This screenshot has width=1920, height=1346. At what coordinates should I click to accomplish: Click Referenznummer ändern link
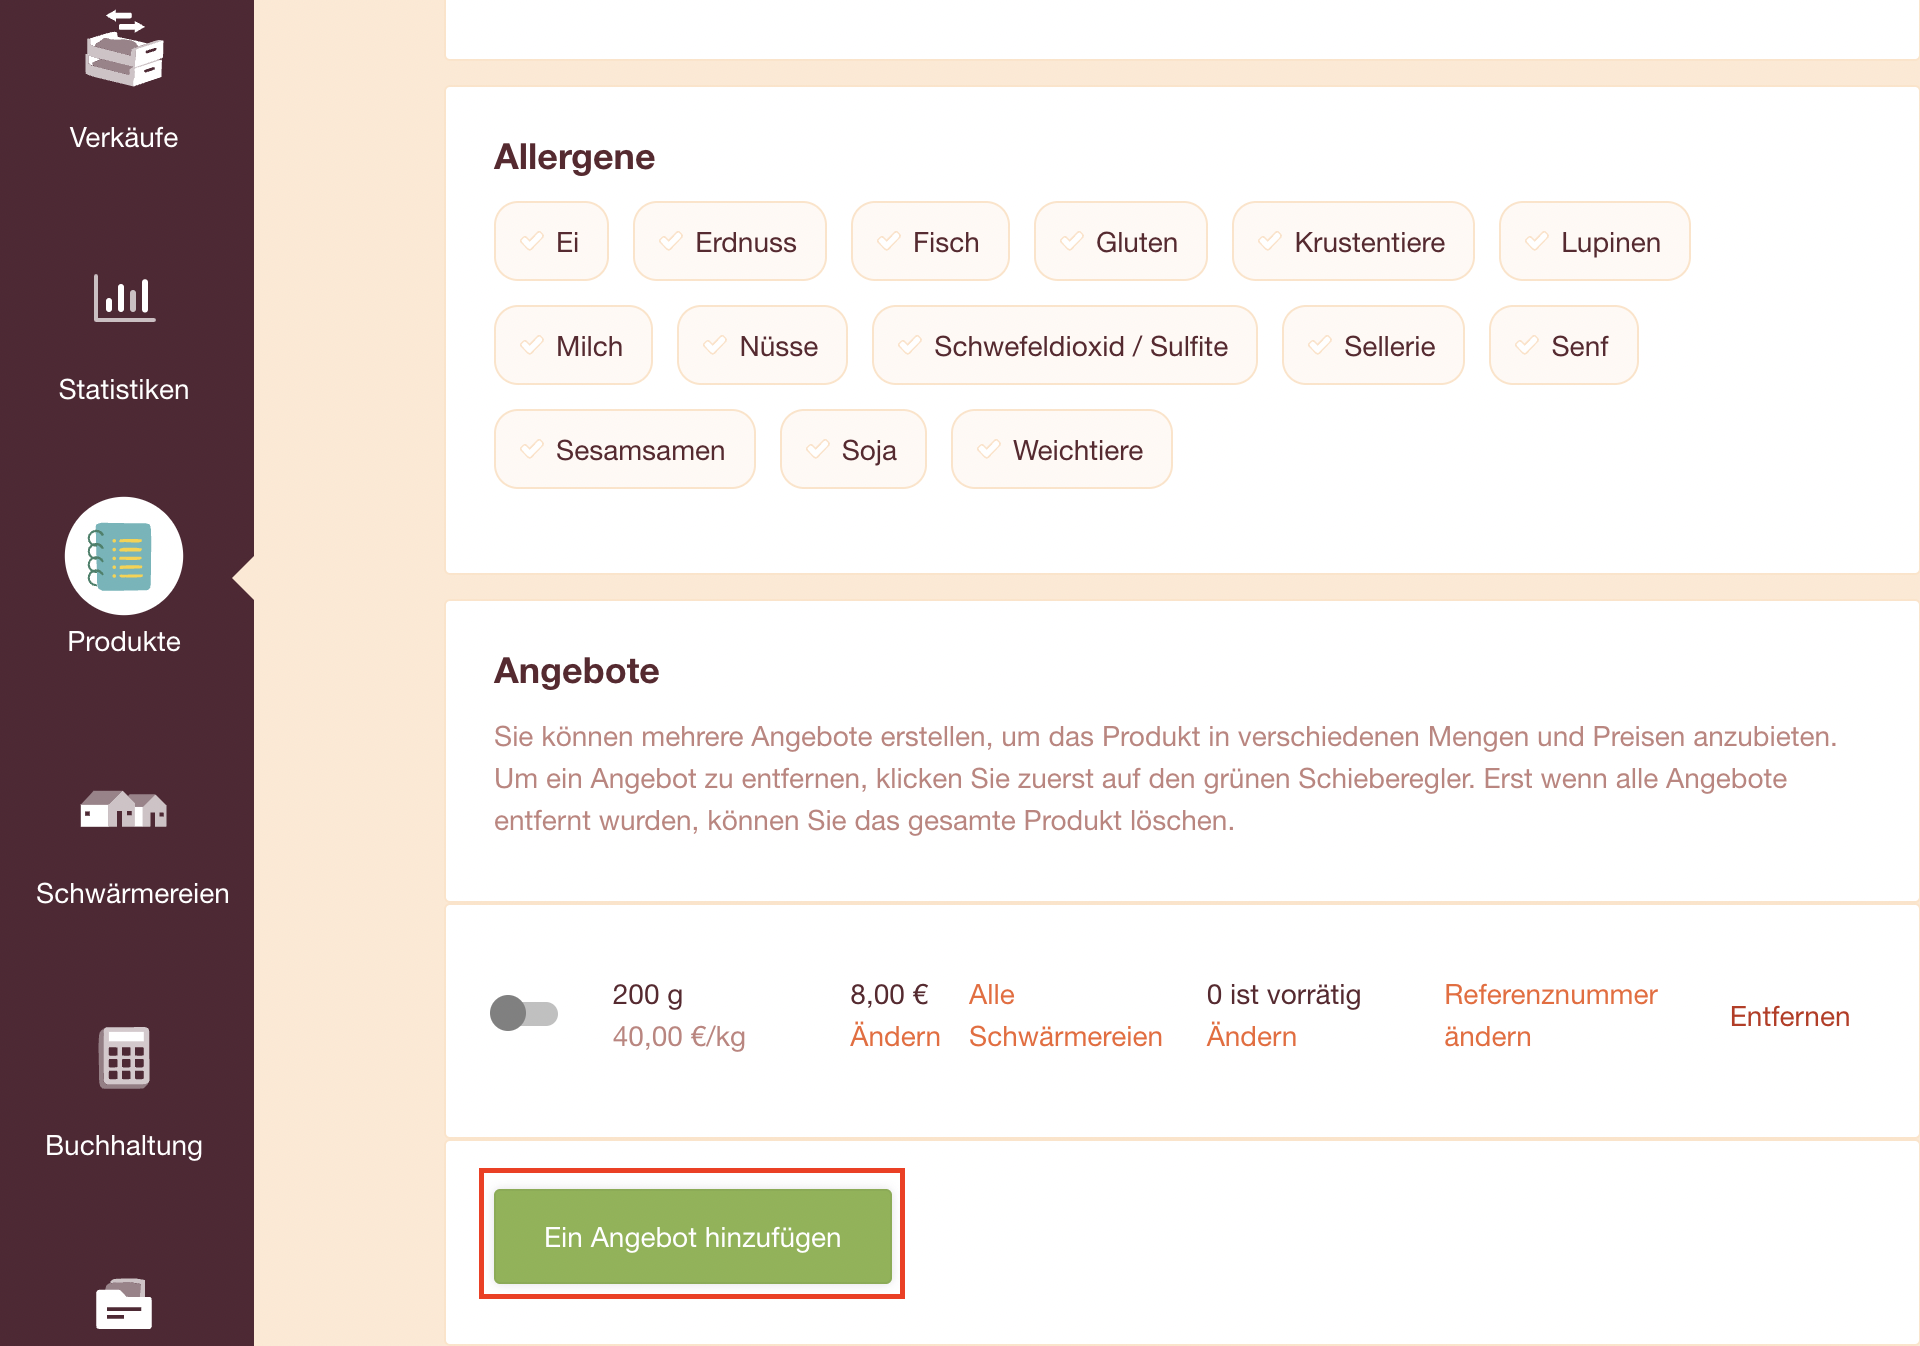point(1551,1016)
